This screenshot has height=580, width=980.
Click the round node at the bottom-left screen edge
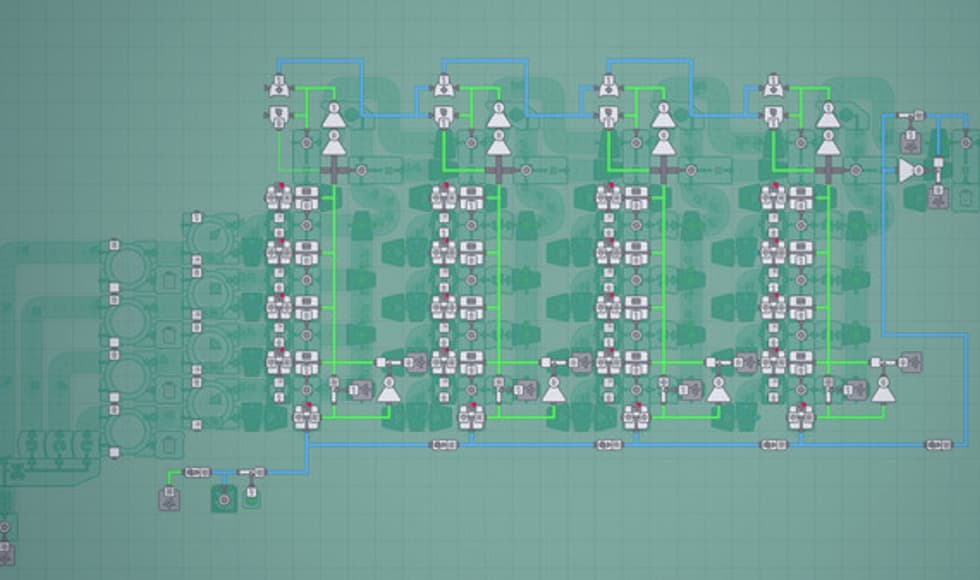pos(4,528)
